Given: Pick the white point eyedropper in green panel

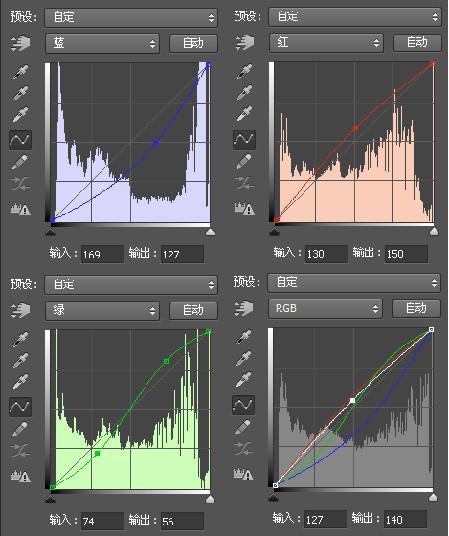Looking at the screenshot, I should point(21,382).
